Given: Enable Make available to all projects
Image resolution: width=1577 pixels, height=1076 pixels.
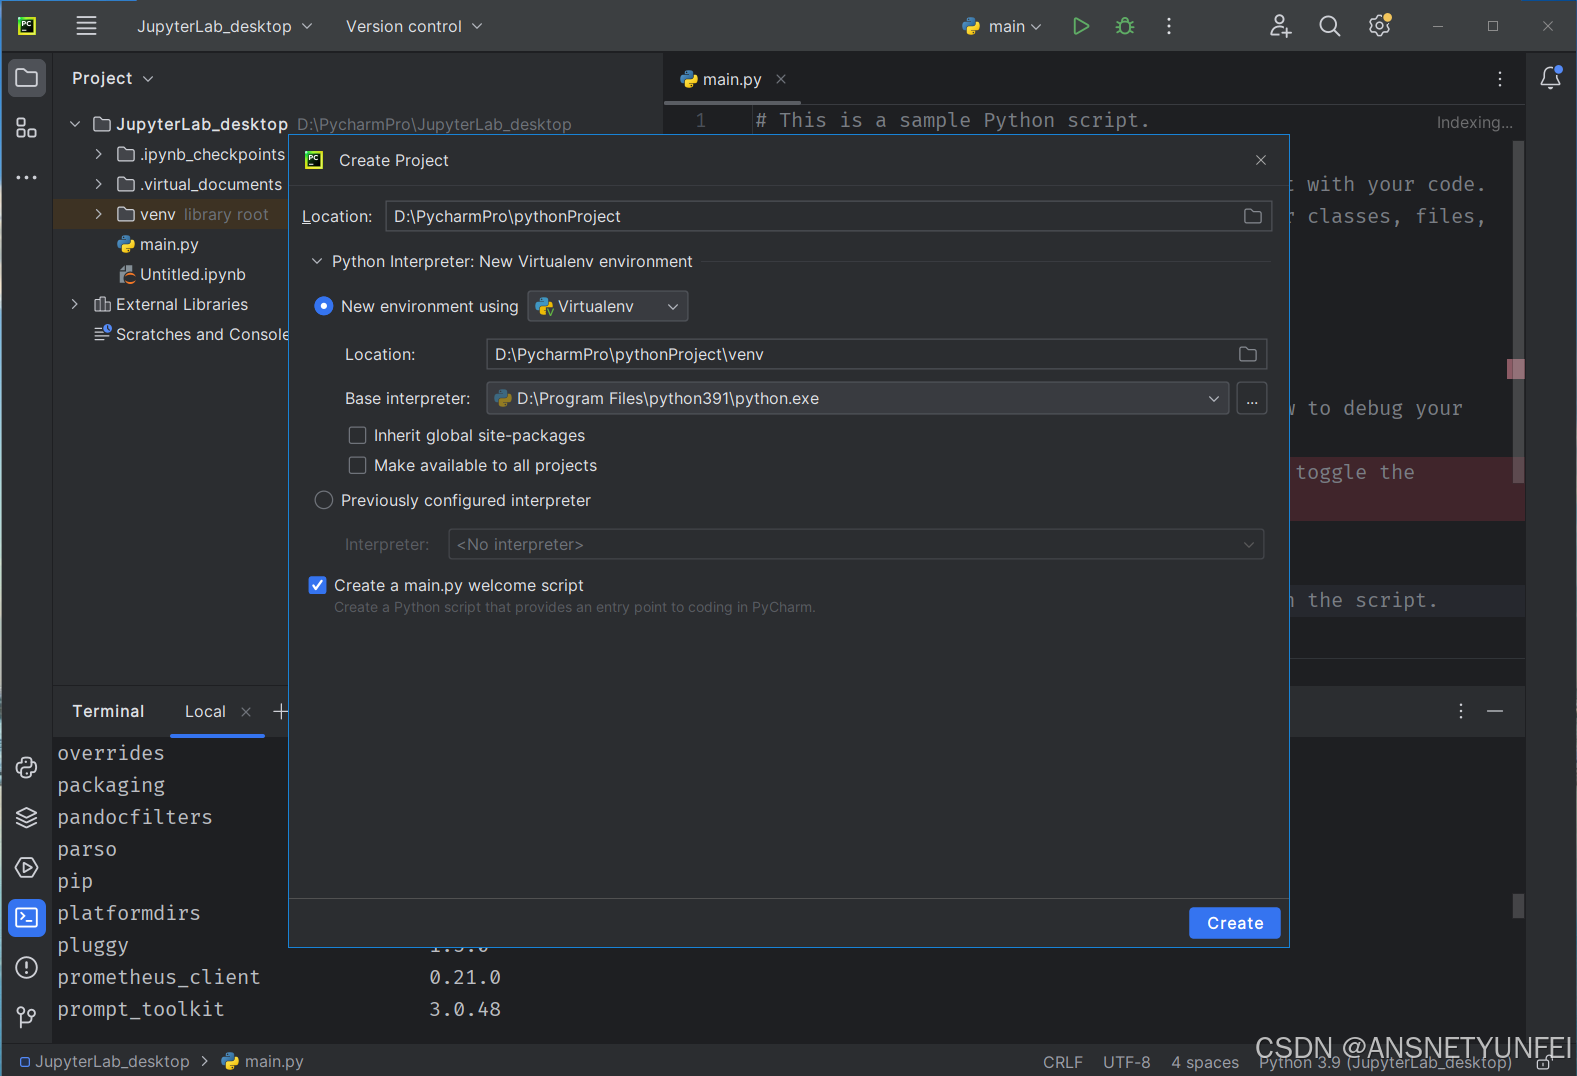Looking at the screenshot, I should pyautogui.click(x=357, y=465).
